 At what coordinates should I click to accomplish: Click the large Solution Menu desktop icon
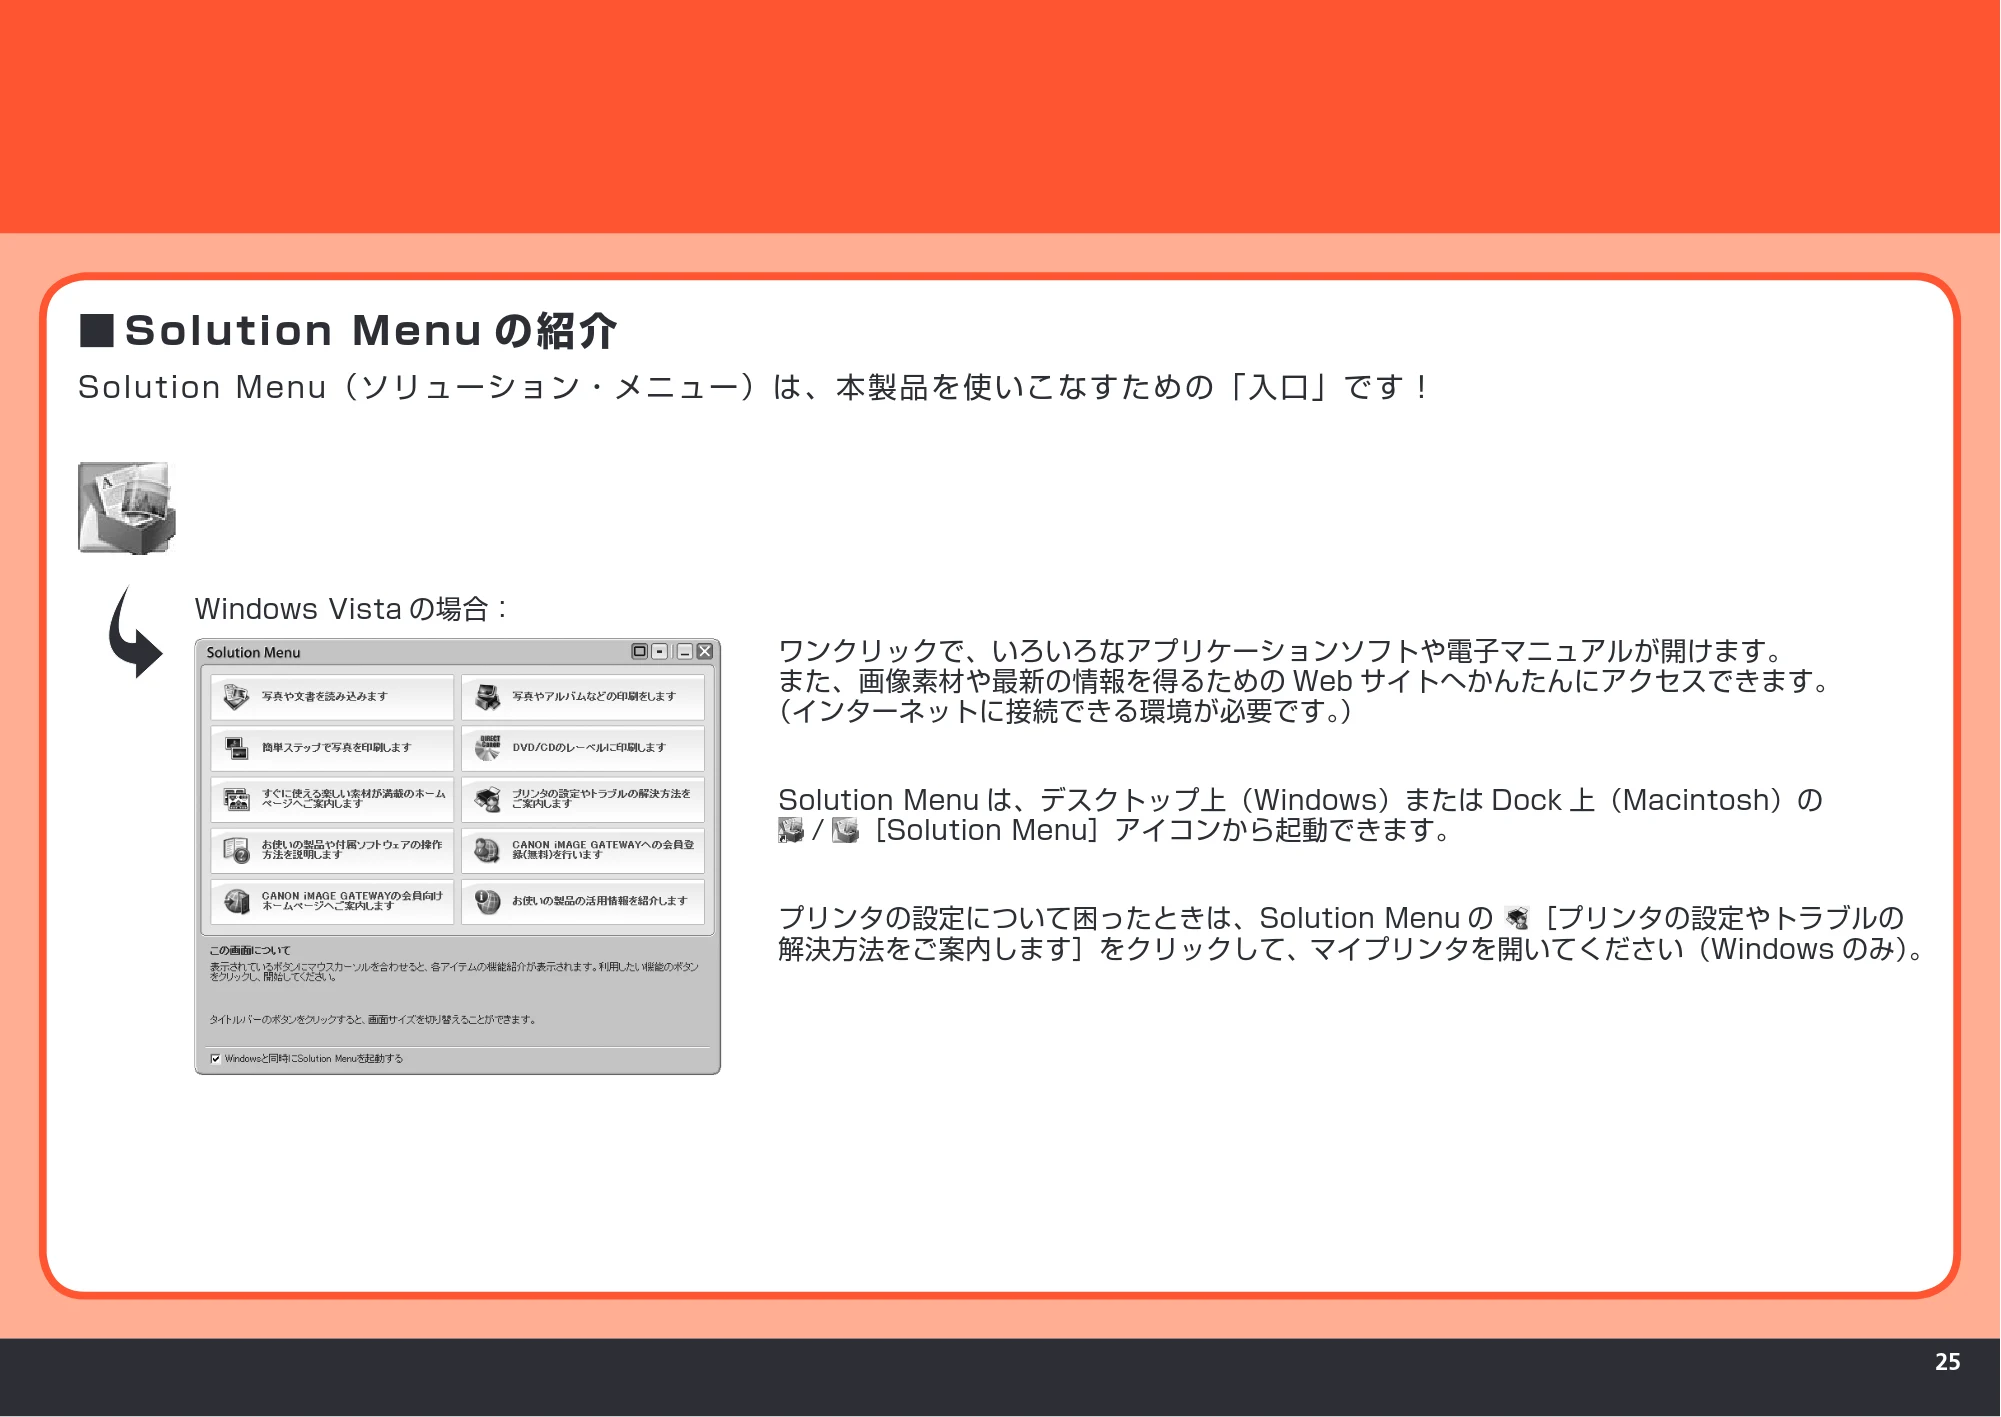click(127, 507)
